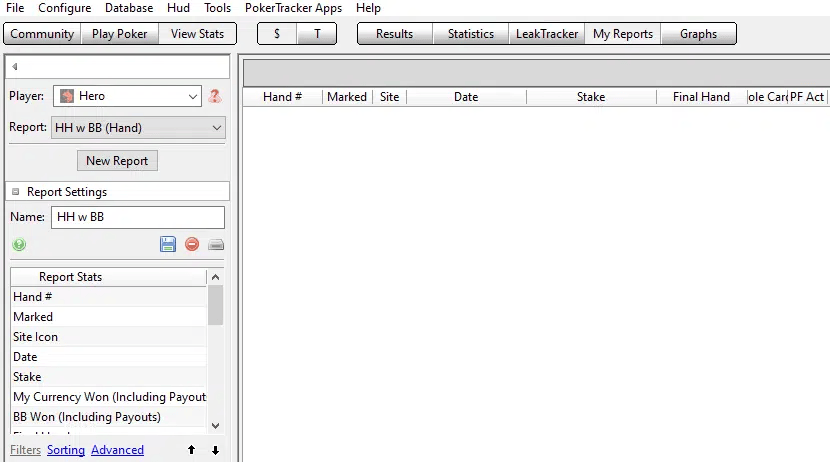Open the Graphs tab
This screenshot has height=462, width=830.
699,34
